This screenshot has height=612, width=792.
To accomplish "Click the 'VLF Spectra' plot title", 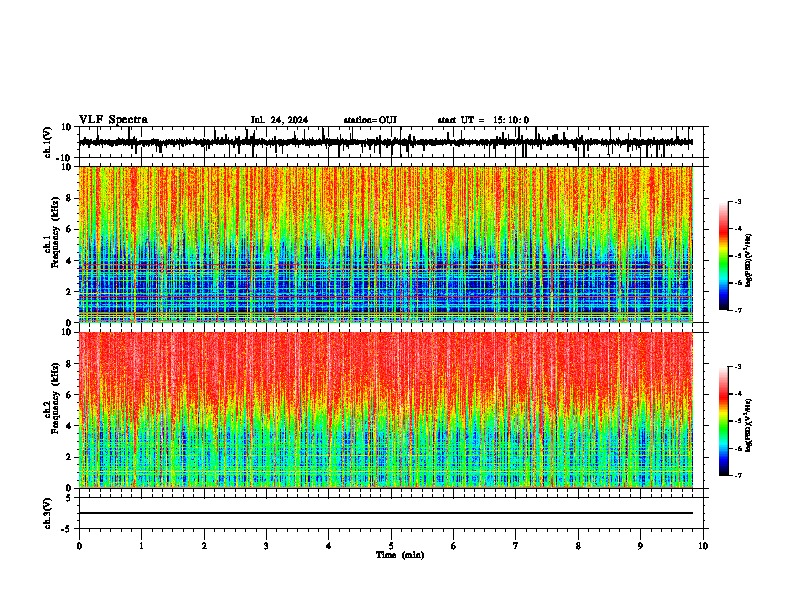I will coord(113,120).
